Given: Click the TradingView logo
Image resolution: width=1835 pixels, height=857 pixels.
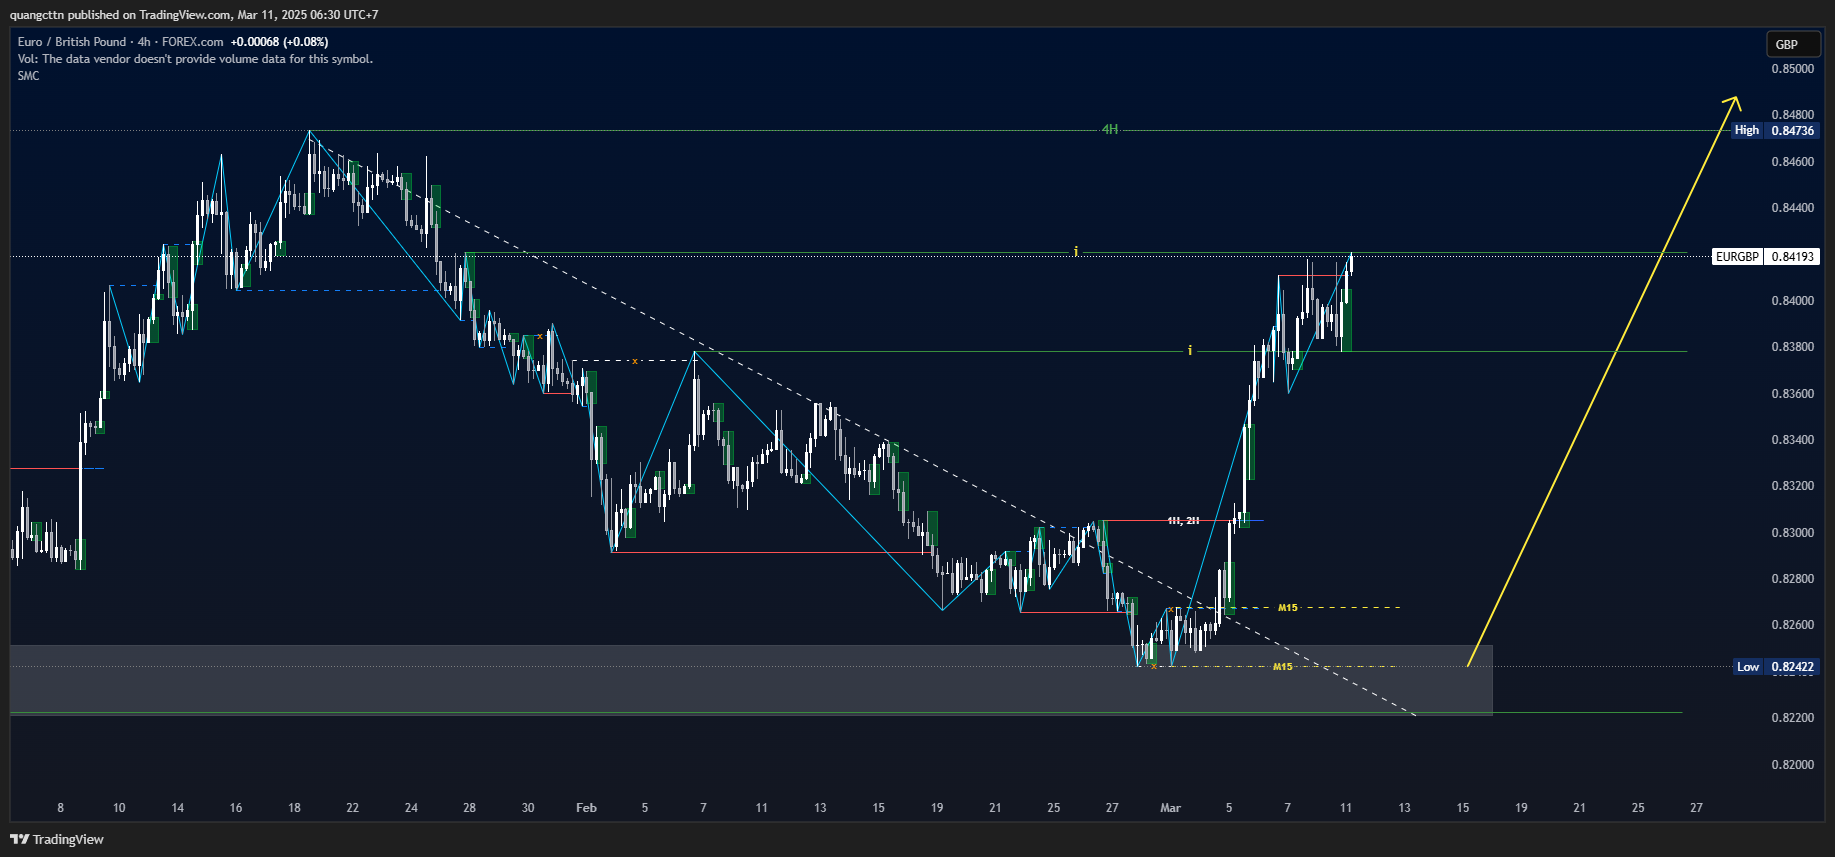Looking at the screenshot, I should click(x=57, y=839).
